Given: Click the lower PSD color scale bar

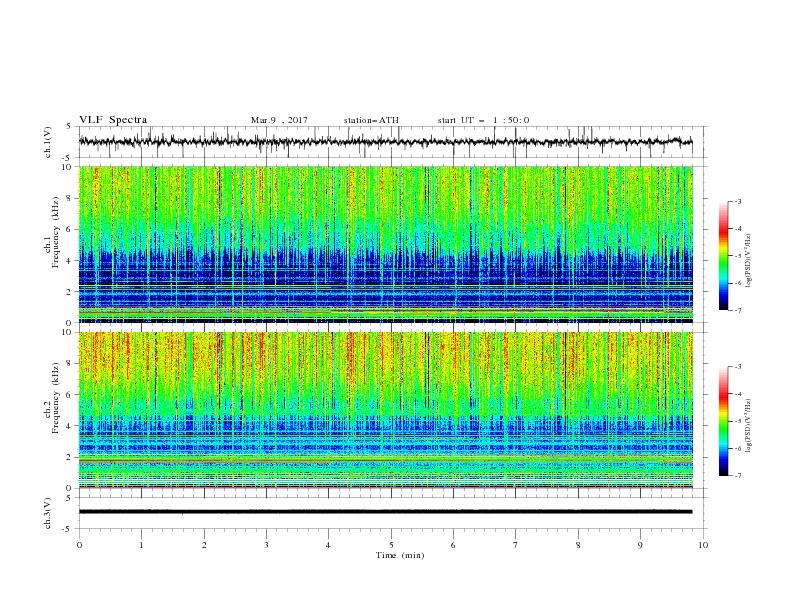Looking at the screenshot, I should point(723,421).
